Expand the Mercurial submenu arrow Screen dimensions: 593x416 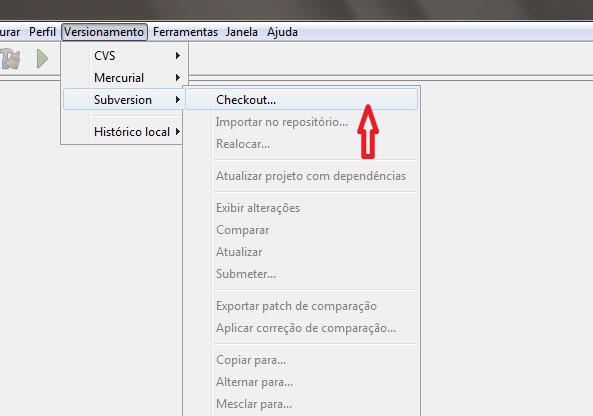[177, 78]
